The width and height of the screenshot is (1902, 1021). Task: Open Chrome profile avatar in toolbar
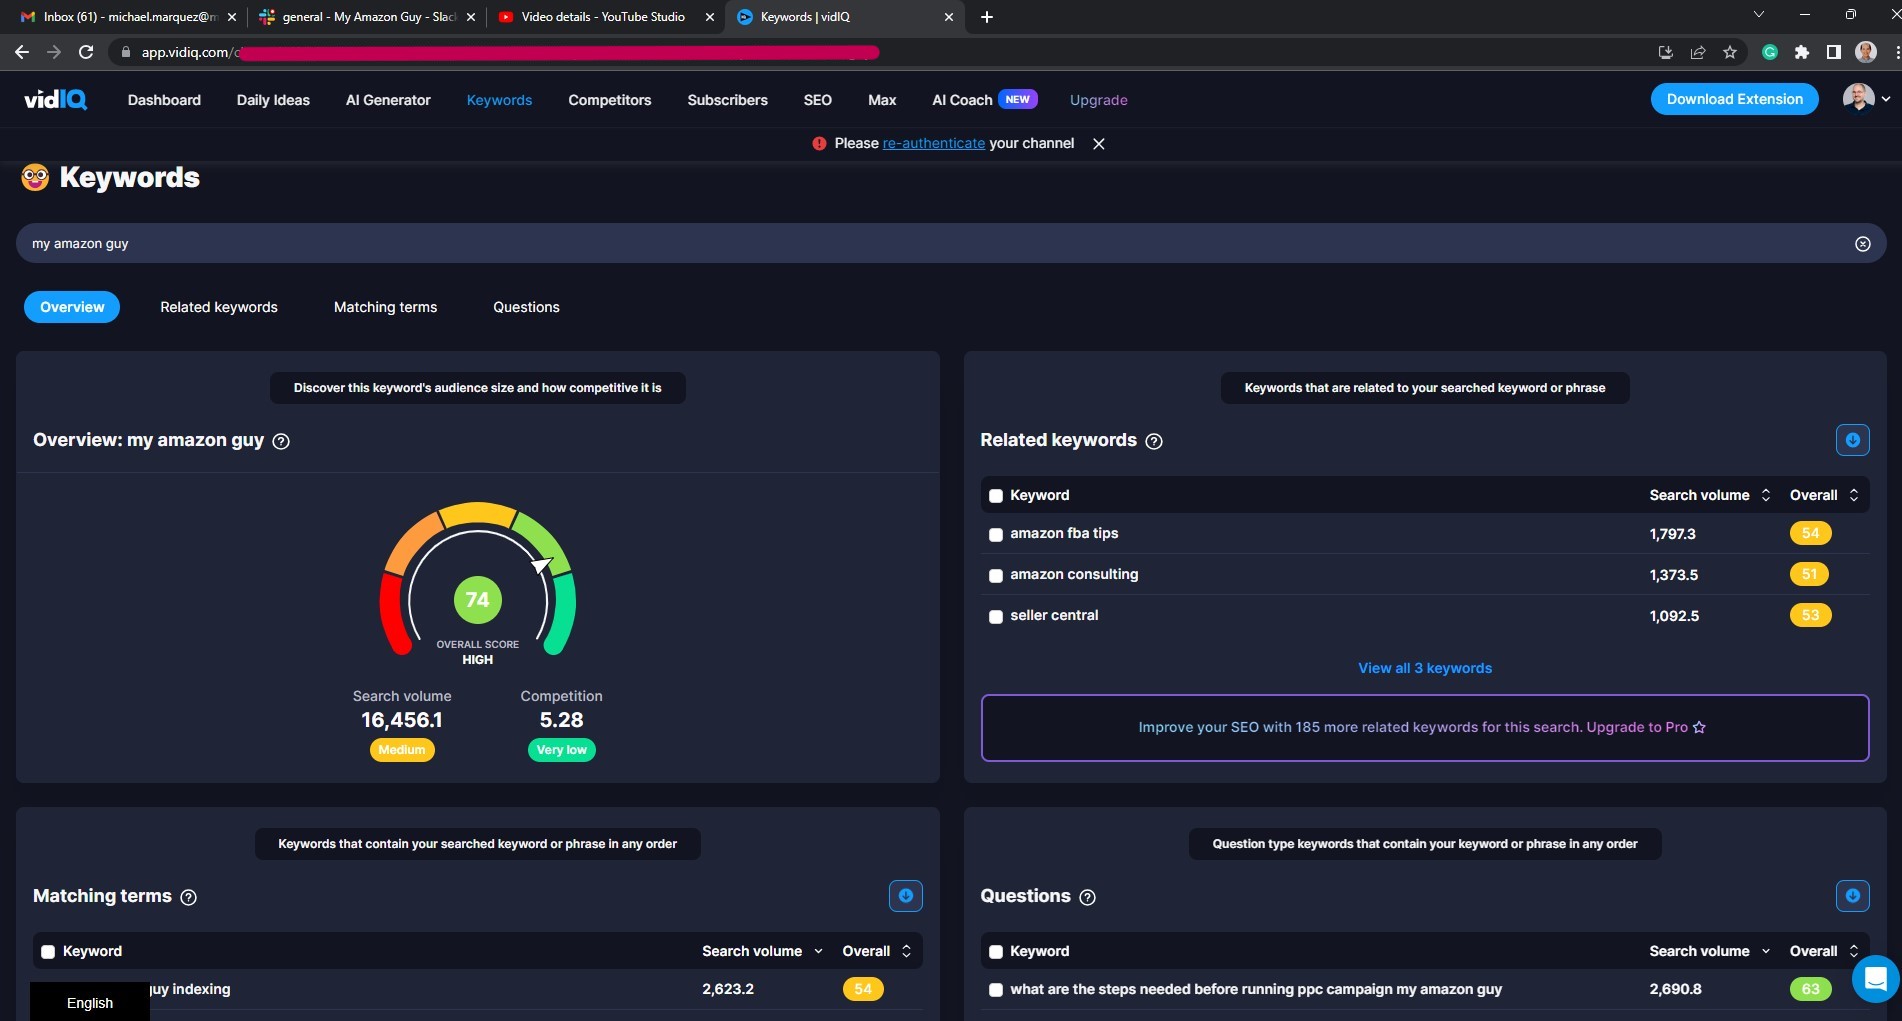point(1866,52)
